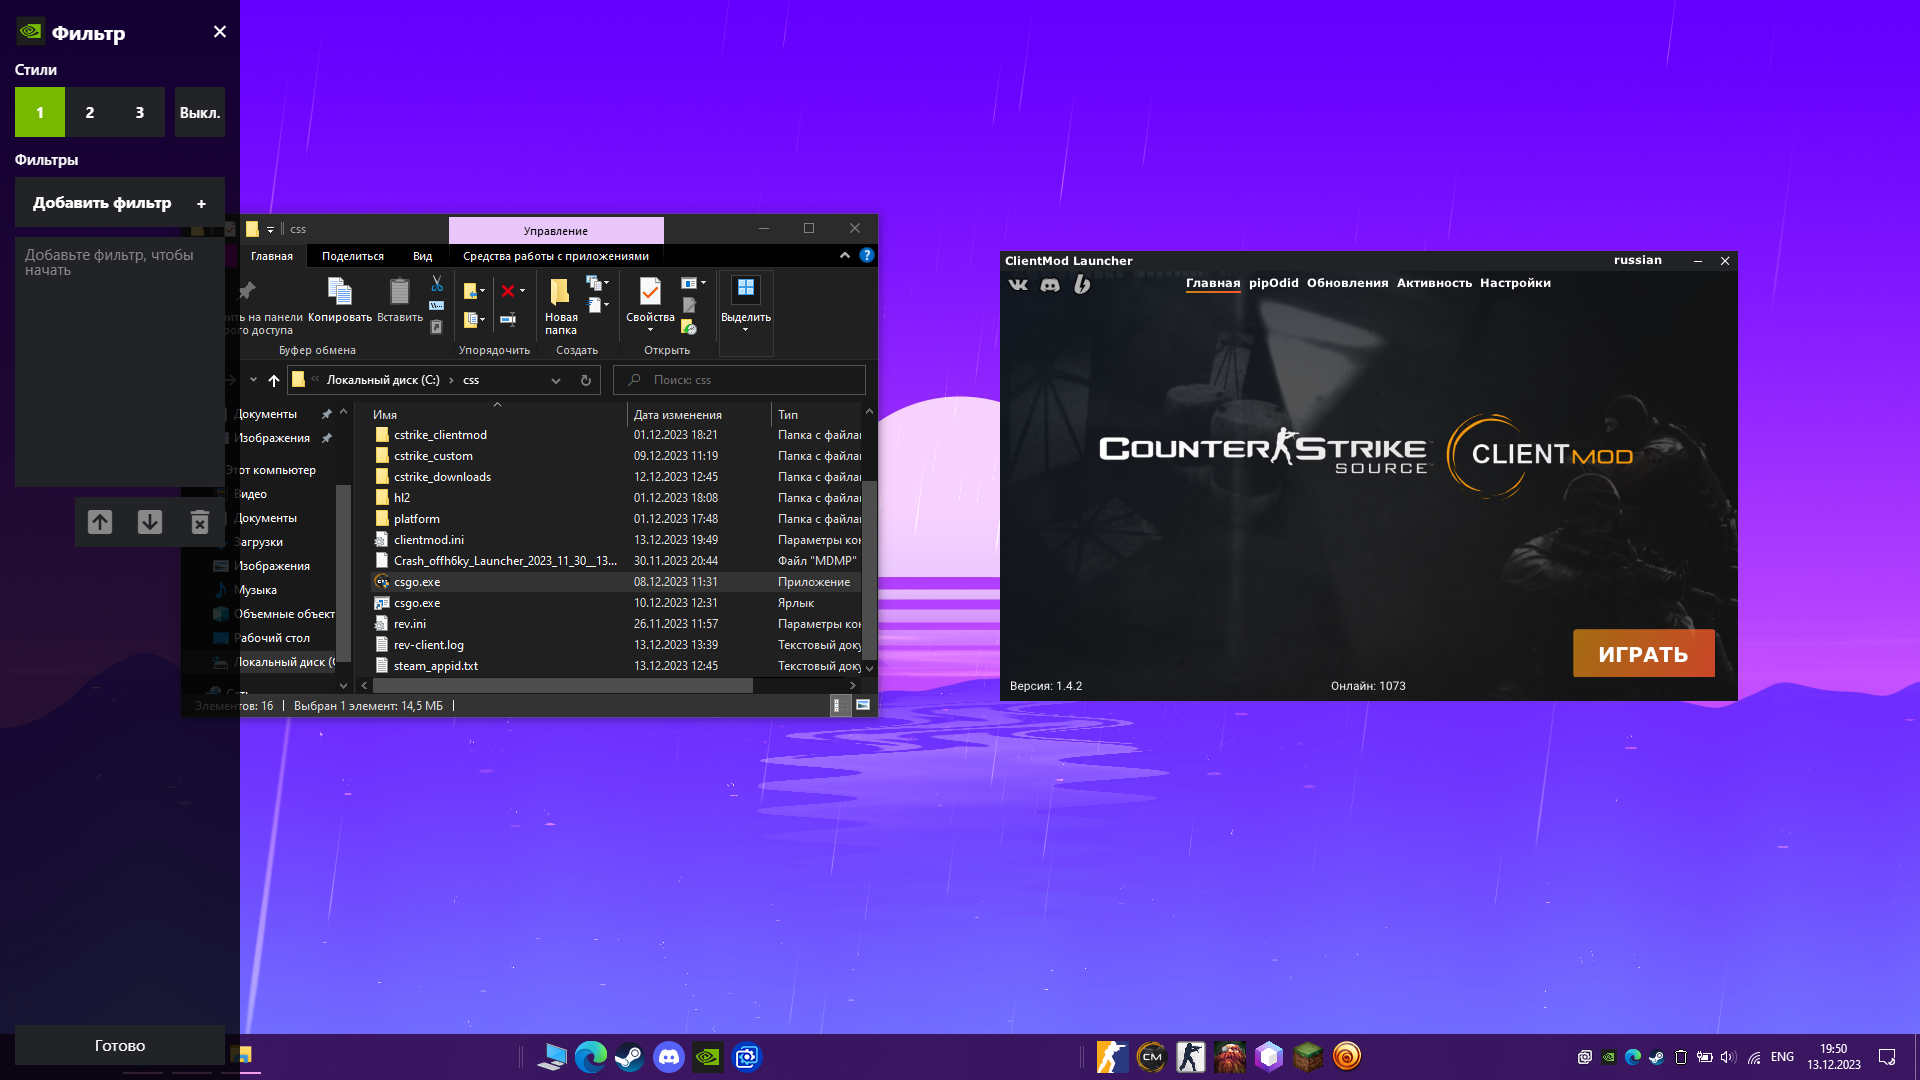Click the Boosty icon in ClientMod Launcher
Screen dimensions: 1920x1080
tap(1081, 285)
